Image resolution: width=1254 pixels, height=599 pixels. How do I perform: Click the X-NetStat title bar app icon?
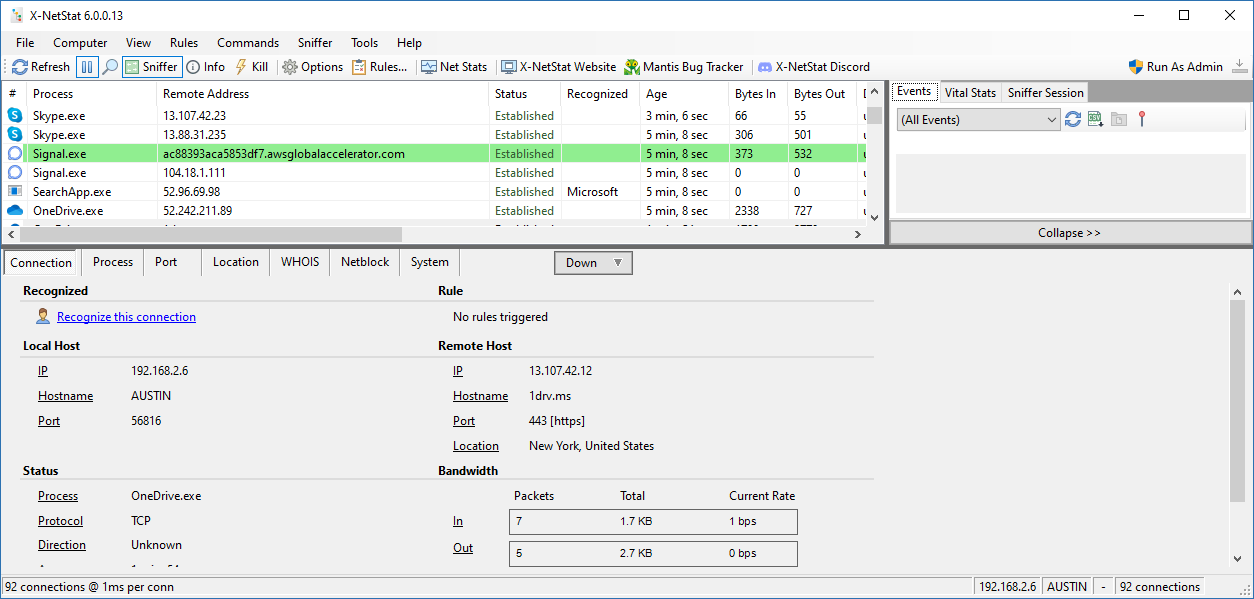tap(16, 16)
